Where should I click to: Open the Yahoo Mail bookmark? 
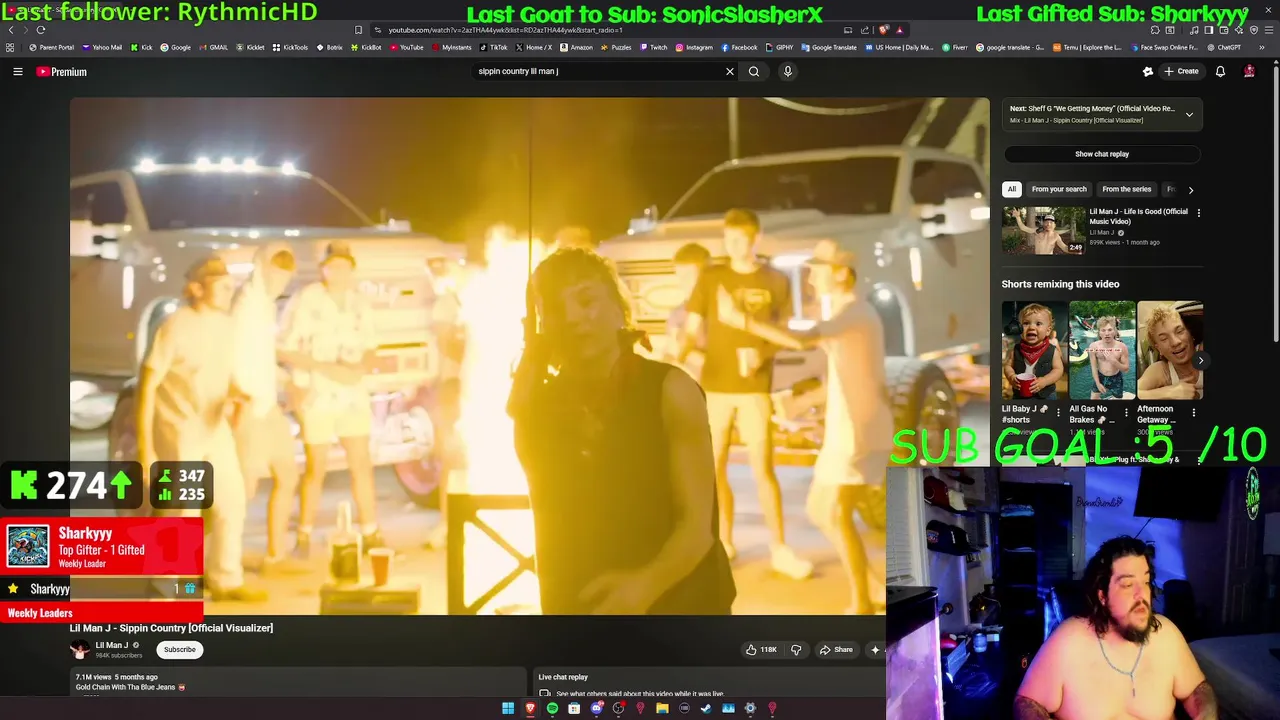click(103, 47)
